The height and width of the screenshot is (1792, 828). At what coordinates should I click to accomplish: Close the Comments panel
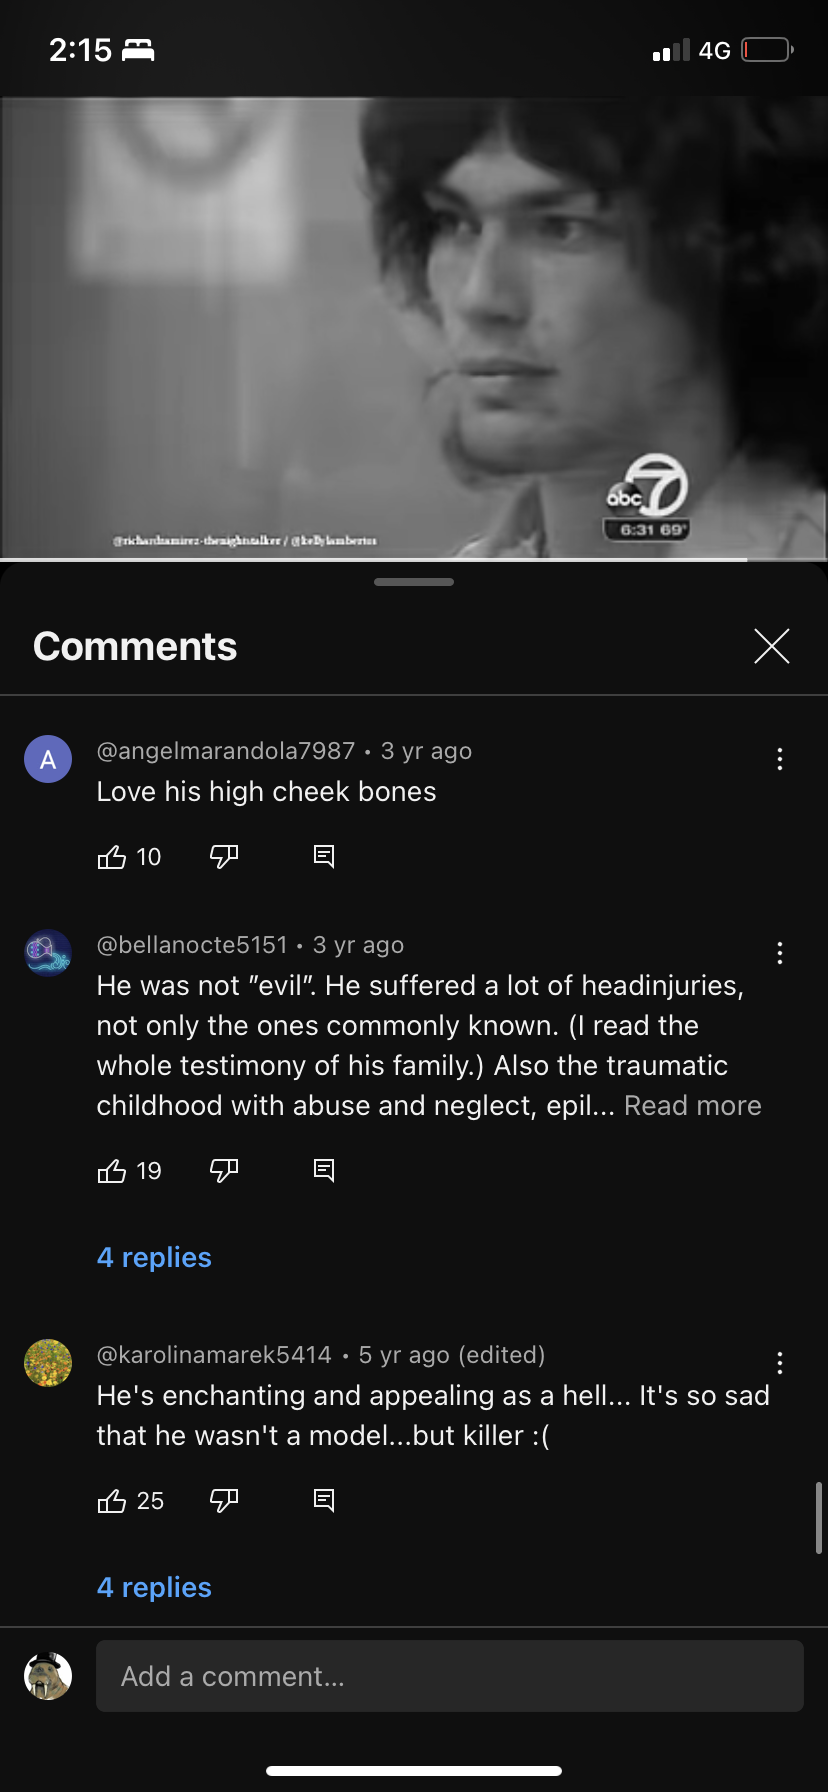[x=772, y=646]
